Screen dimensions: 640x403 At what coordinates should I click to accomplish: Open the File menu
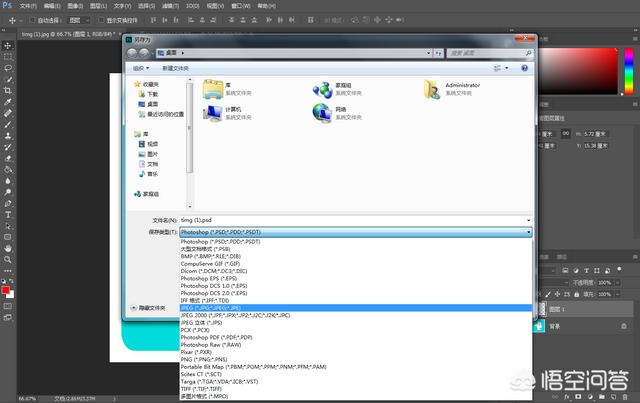28,6
